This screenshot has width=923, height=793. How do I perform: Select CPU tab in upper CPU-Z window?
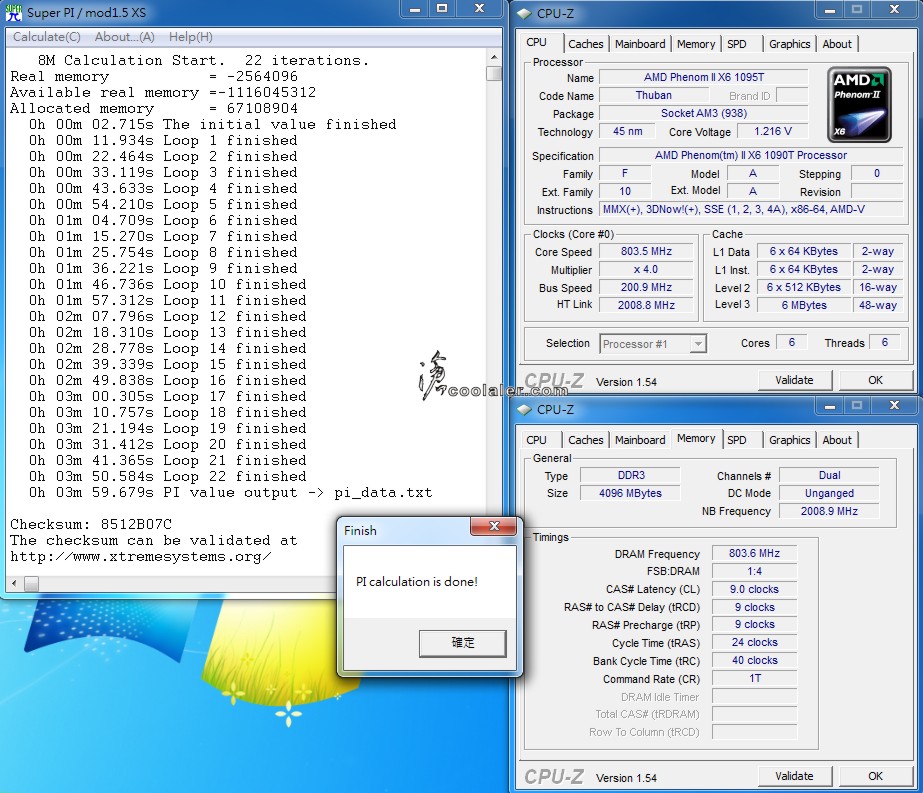point(536,42)
